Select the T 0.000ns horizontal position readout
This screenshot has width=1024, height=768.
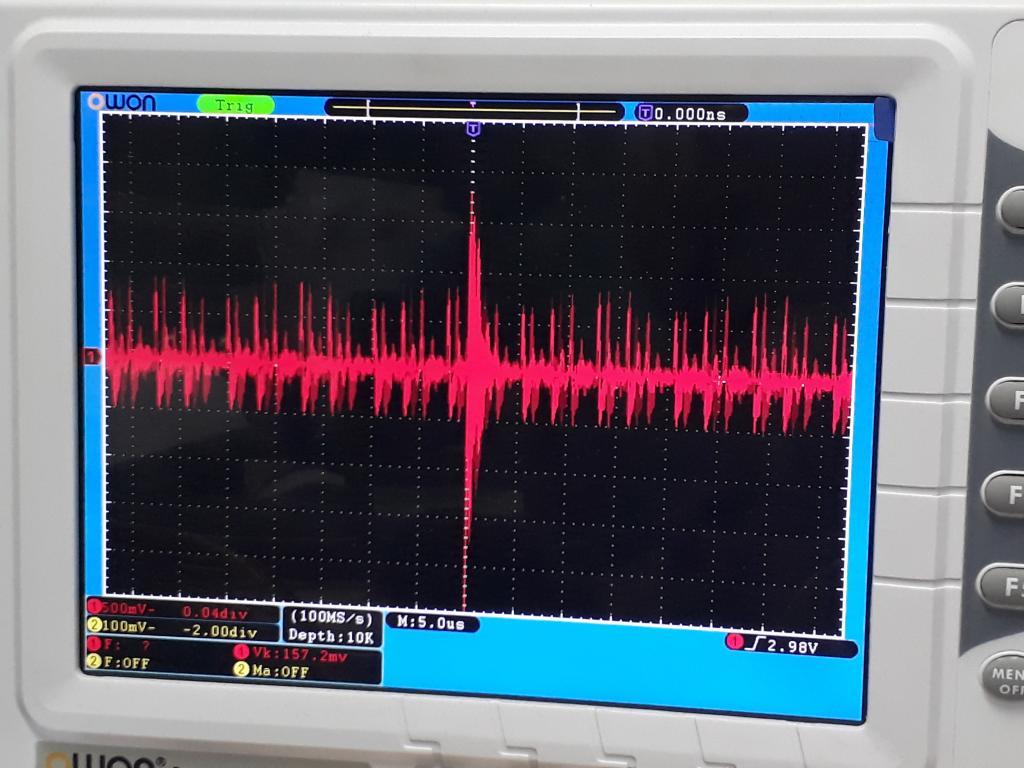click(x=690, y=114)
